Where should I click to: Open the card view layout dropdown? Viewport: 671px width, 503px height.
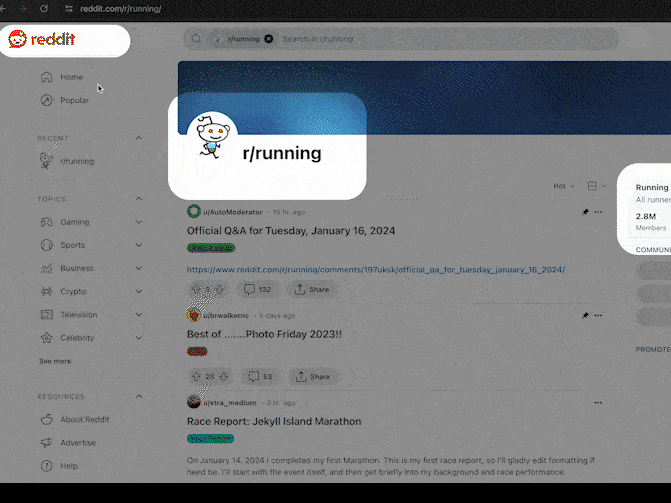(597, 186)
